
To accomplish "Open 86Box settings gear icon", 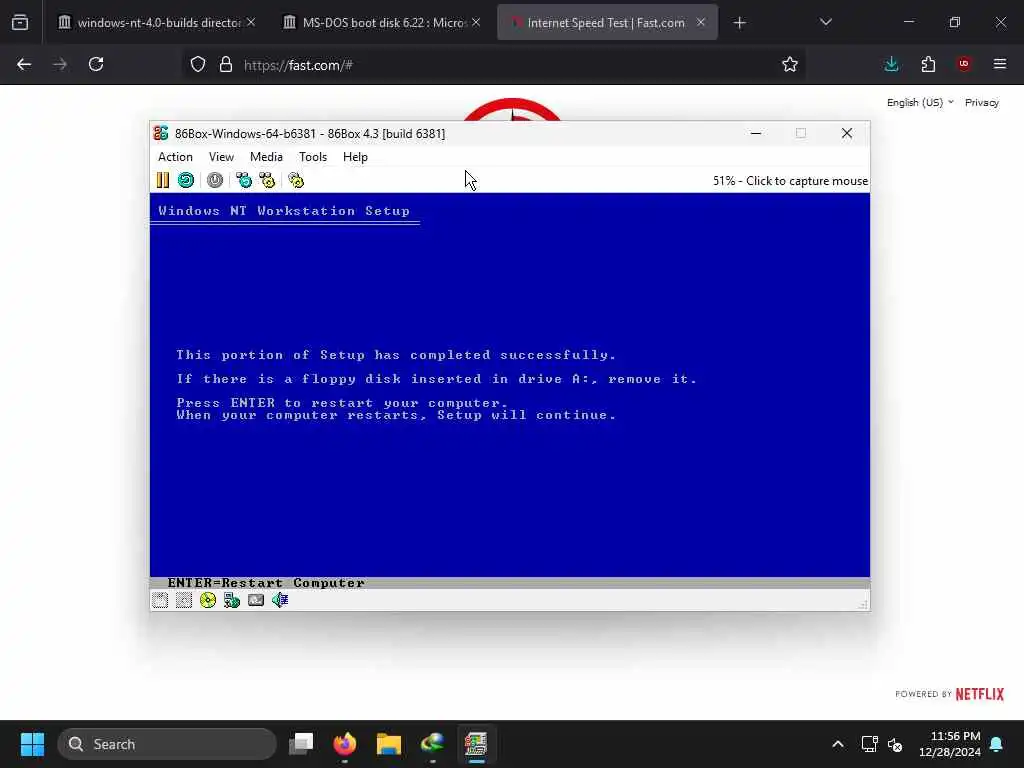I will [296, 180].
